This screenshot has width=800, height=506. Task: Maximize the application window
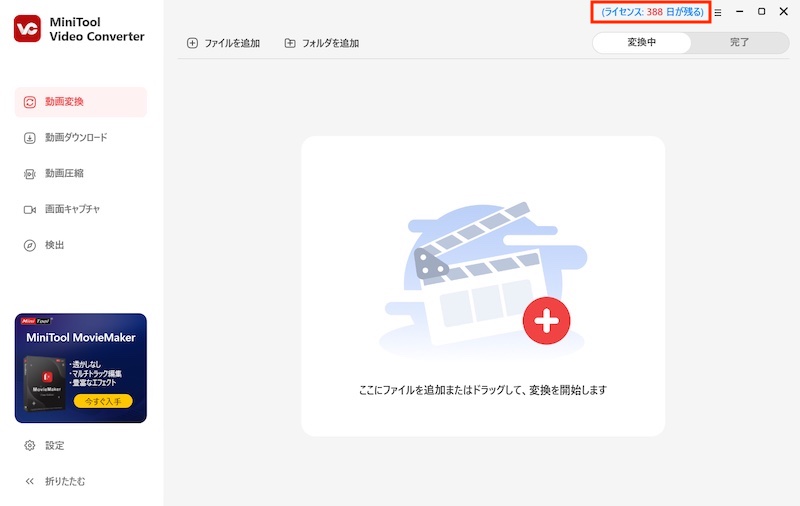[x=761, y=12]
